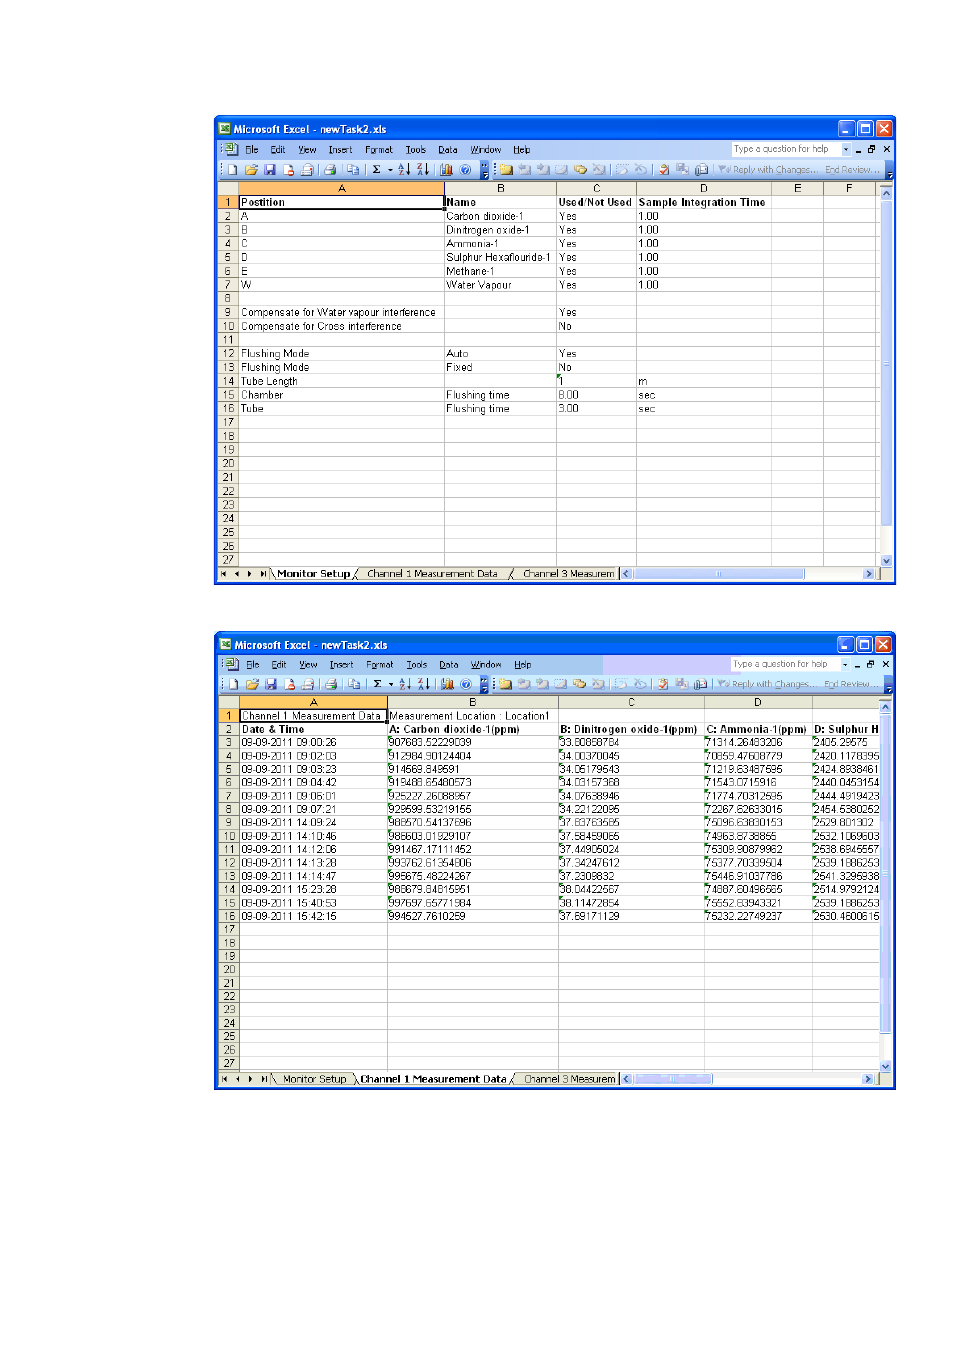This screenshot has width=955, height=1350.
Task: Click Sort Ascending icon in Monitor Setup window
Action: coord(404,170)
